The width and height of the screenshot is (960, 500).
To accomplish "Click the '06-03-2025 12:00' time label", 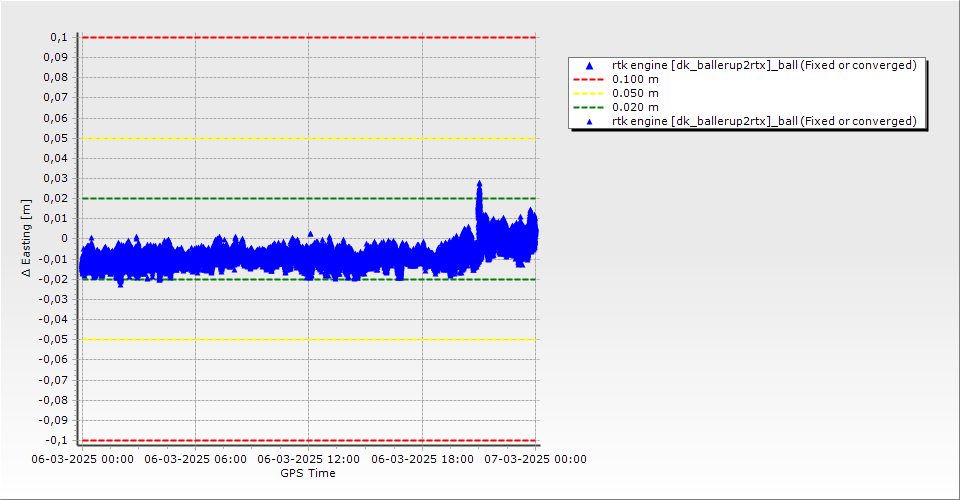I will [309, 459].
